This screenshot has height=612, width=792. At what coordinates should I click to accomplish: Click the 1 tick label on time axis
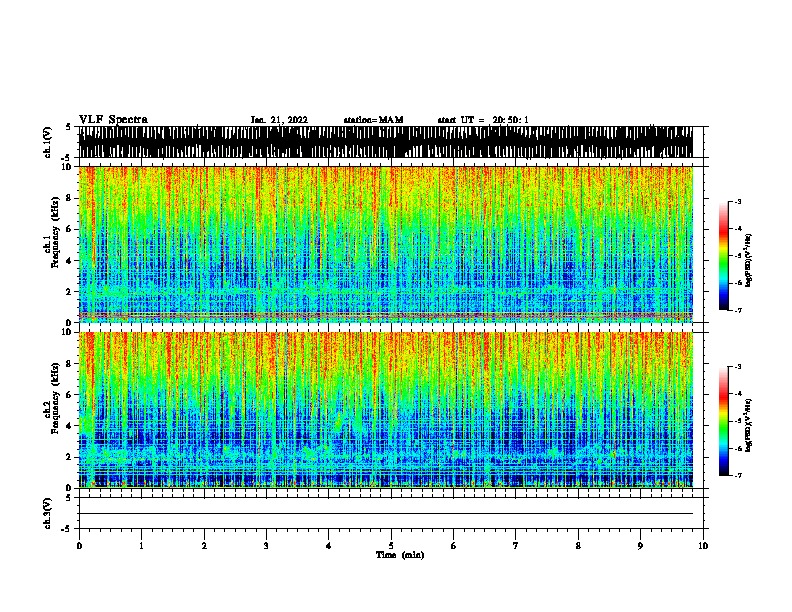[141, 546]
